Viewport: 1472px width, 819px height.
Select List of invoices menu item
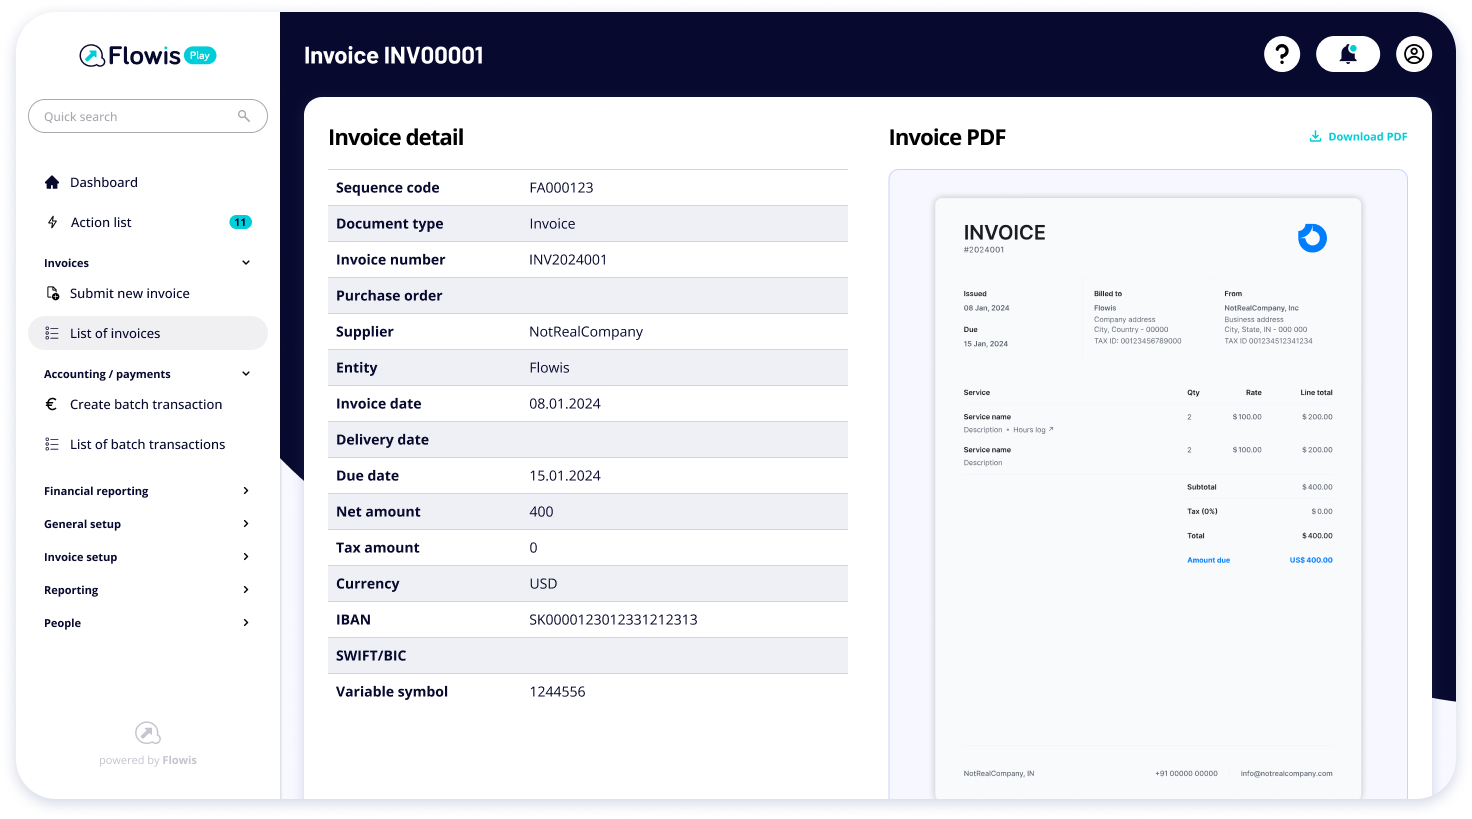pos(148,333)
